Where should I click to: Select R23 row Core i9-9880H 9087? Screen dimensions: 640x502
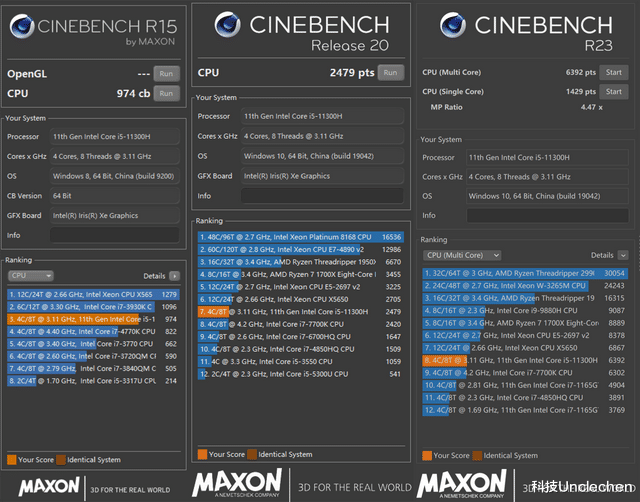point(525,311)
